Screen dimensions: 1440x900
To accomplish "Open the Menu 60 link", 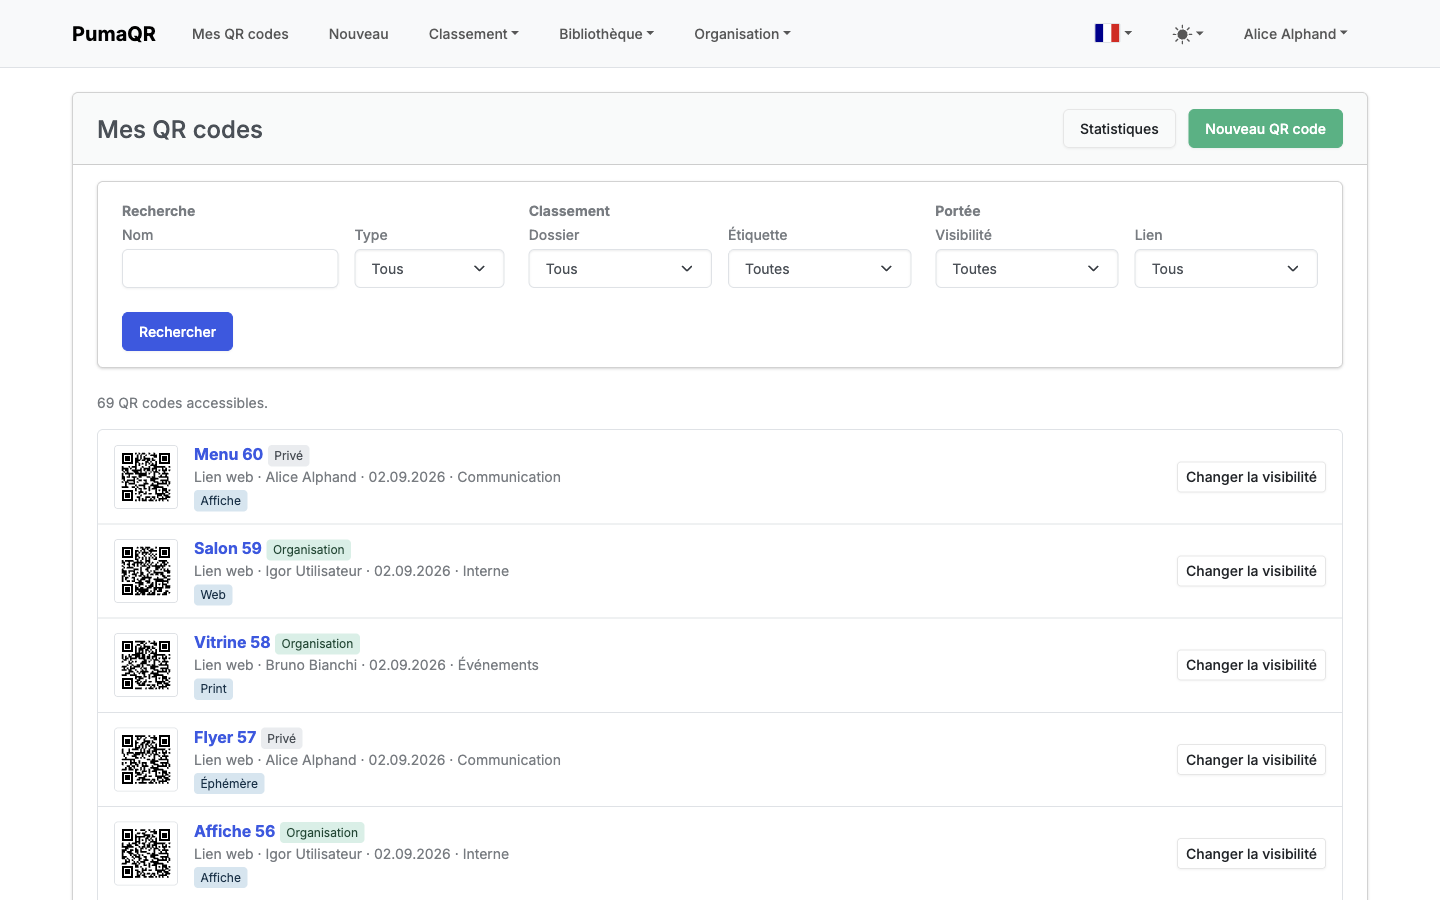I will click(x=228, y=454).
